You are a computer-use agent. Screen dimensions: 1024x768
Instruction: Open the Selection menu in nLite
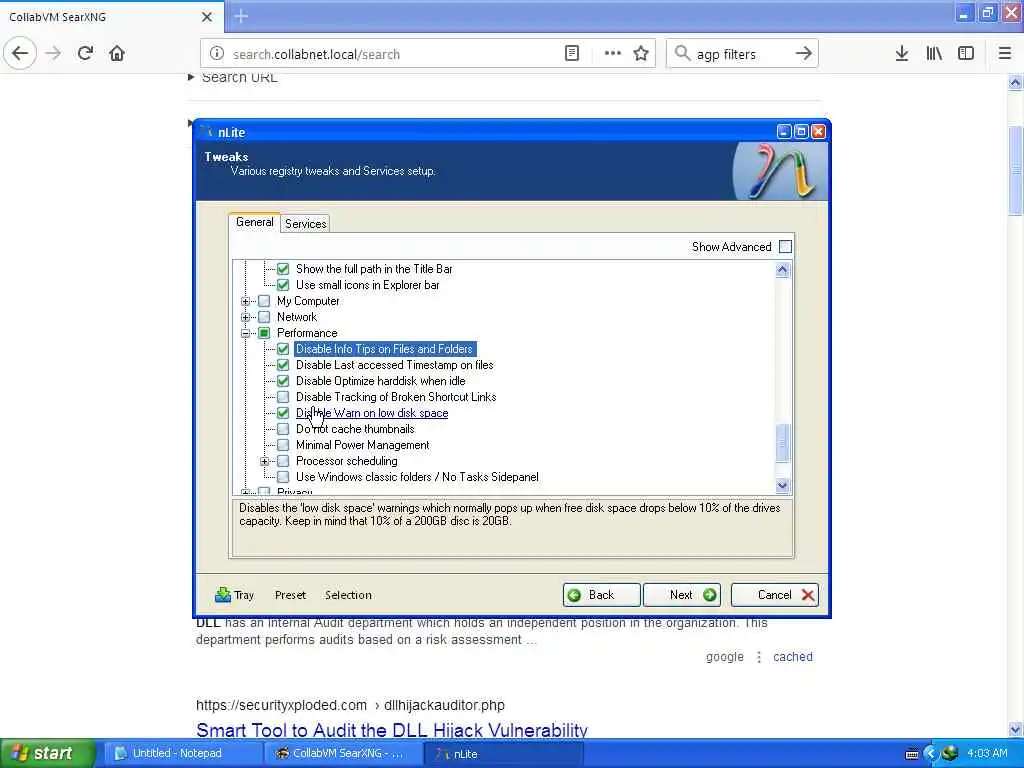348,595
